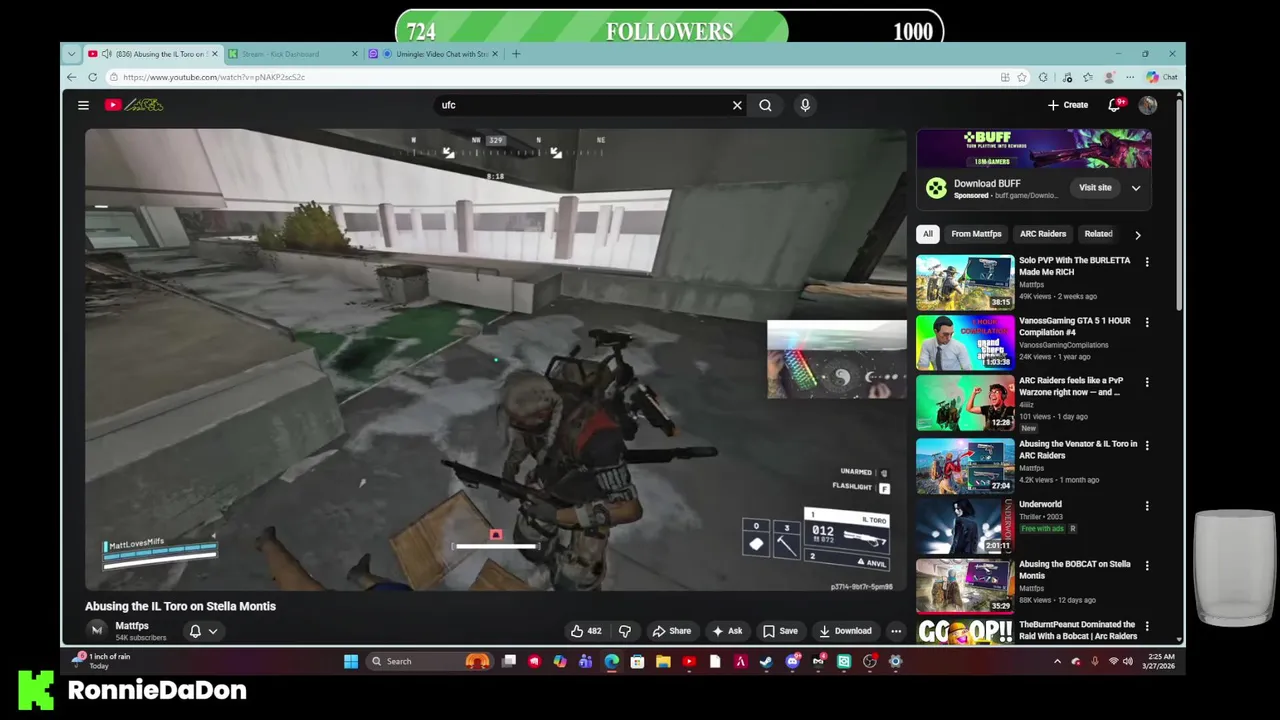The width and height of the screenshot is (1280, 720).
Task: Open options for Underworld movie
Action: pos(1147,506)
